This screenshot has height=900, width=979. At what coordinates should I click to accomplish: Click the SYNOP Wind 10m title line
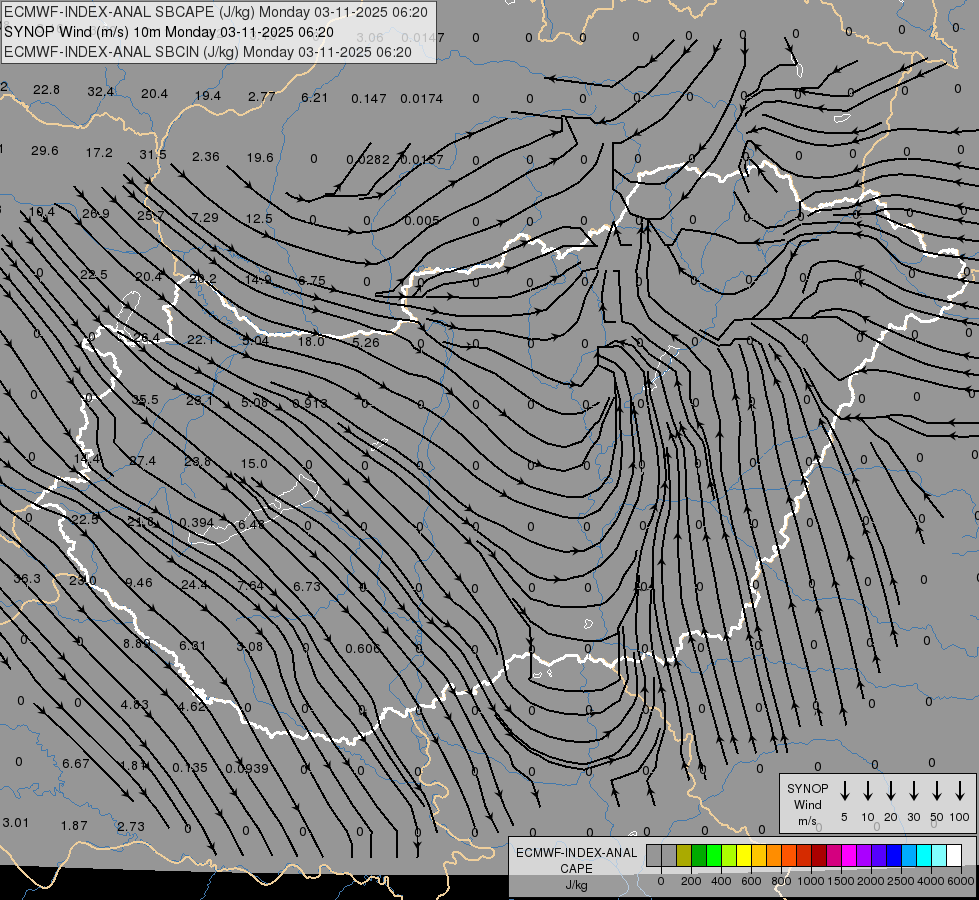pyautogui.click(x=169, y=32)
